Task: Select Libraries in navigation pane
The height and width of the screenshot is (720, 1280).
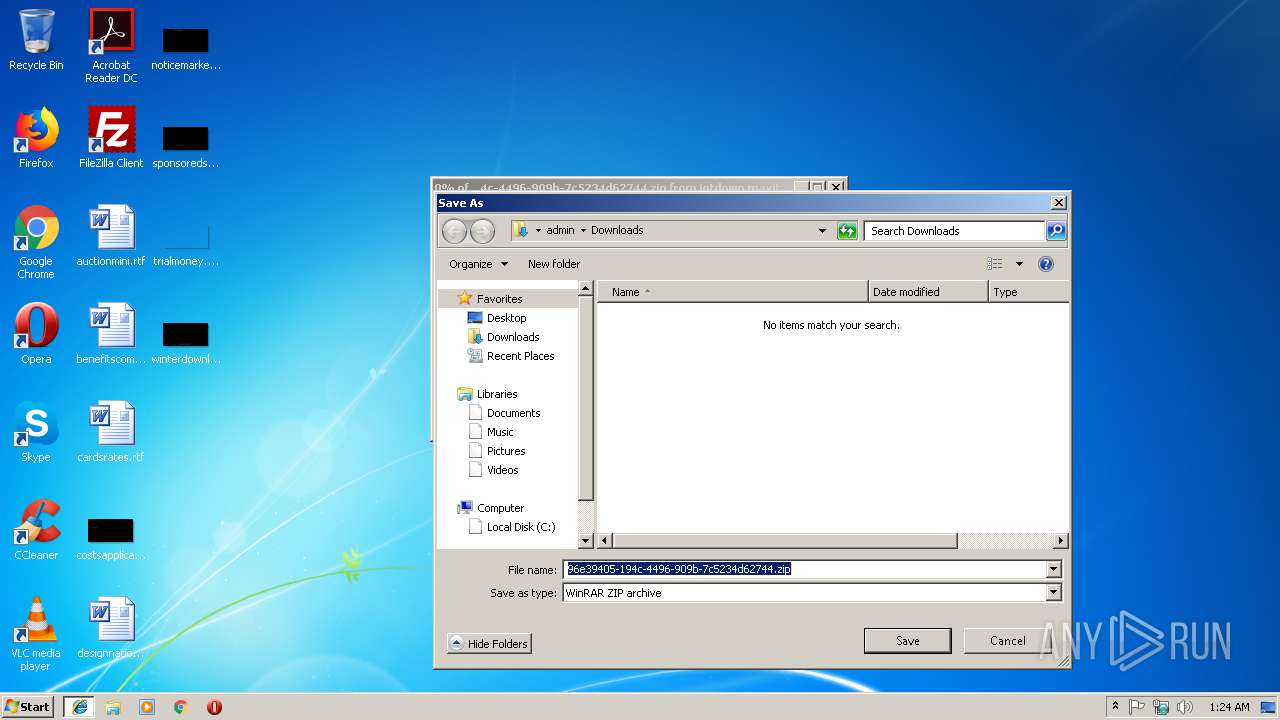Action: (x=497, y=394)
